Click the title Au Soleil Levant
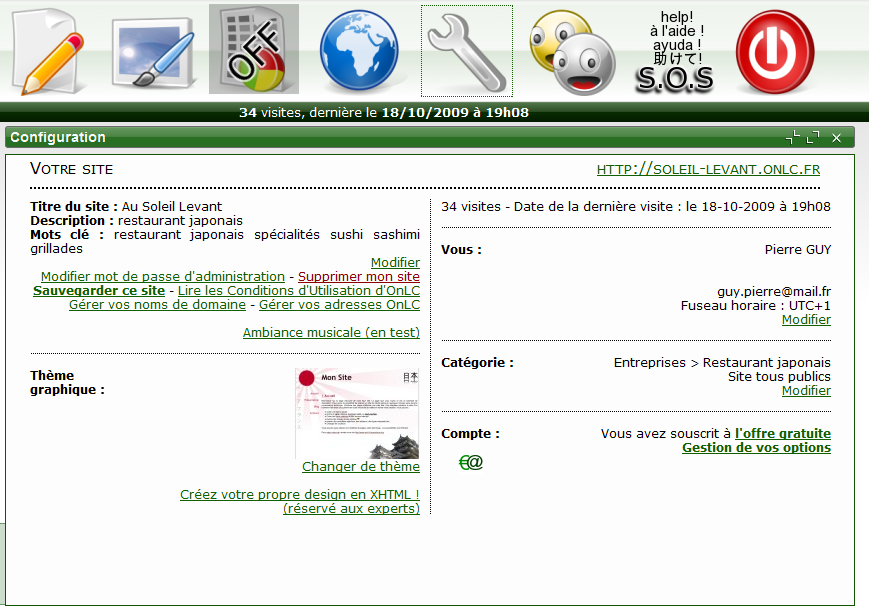Image resolution: width=869 pixels, height=607 pixels. pyautogui.click(x=172, y=206)
